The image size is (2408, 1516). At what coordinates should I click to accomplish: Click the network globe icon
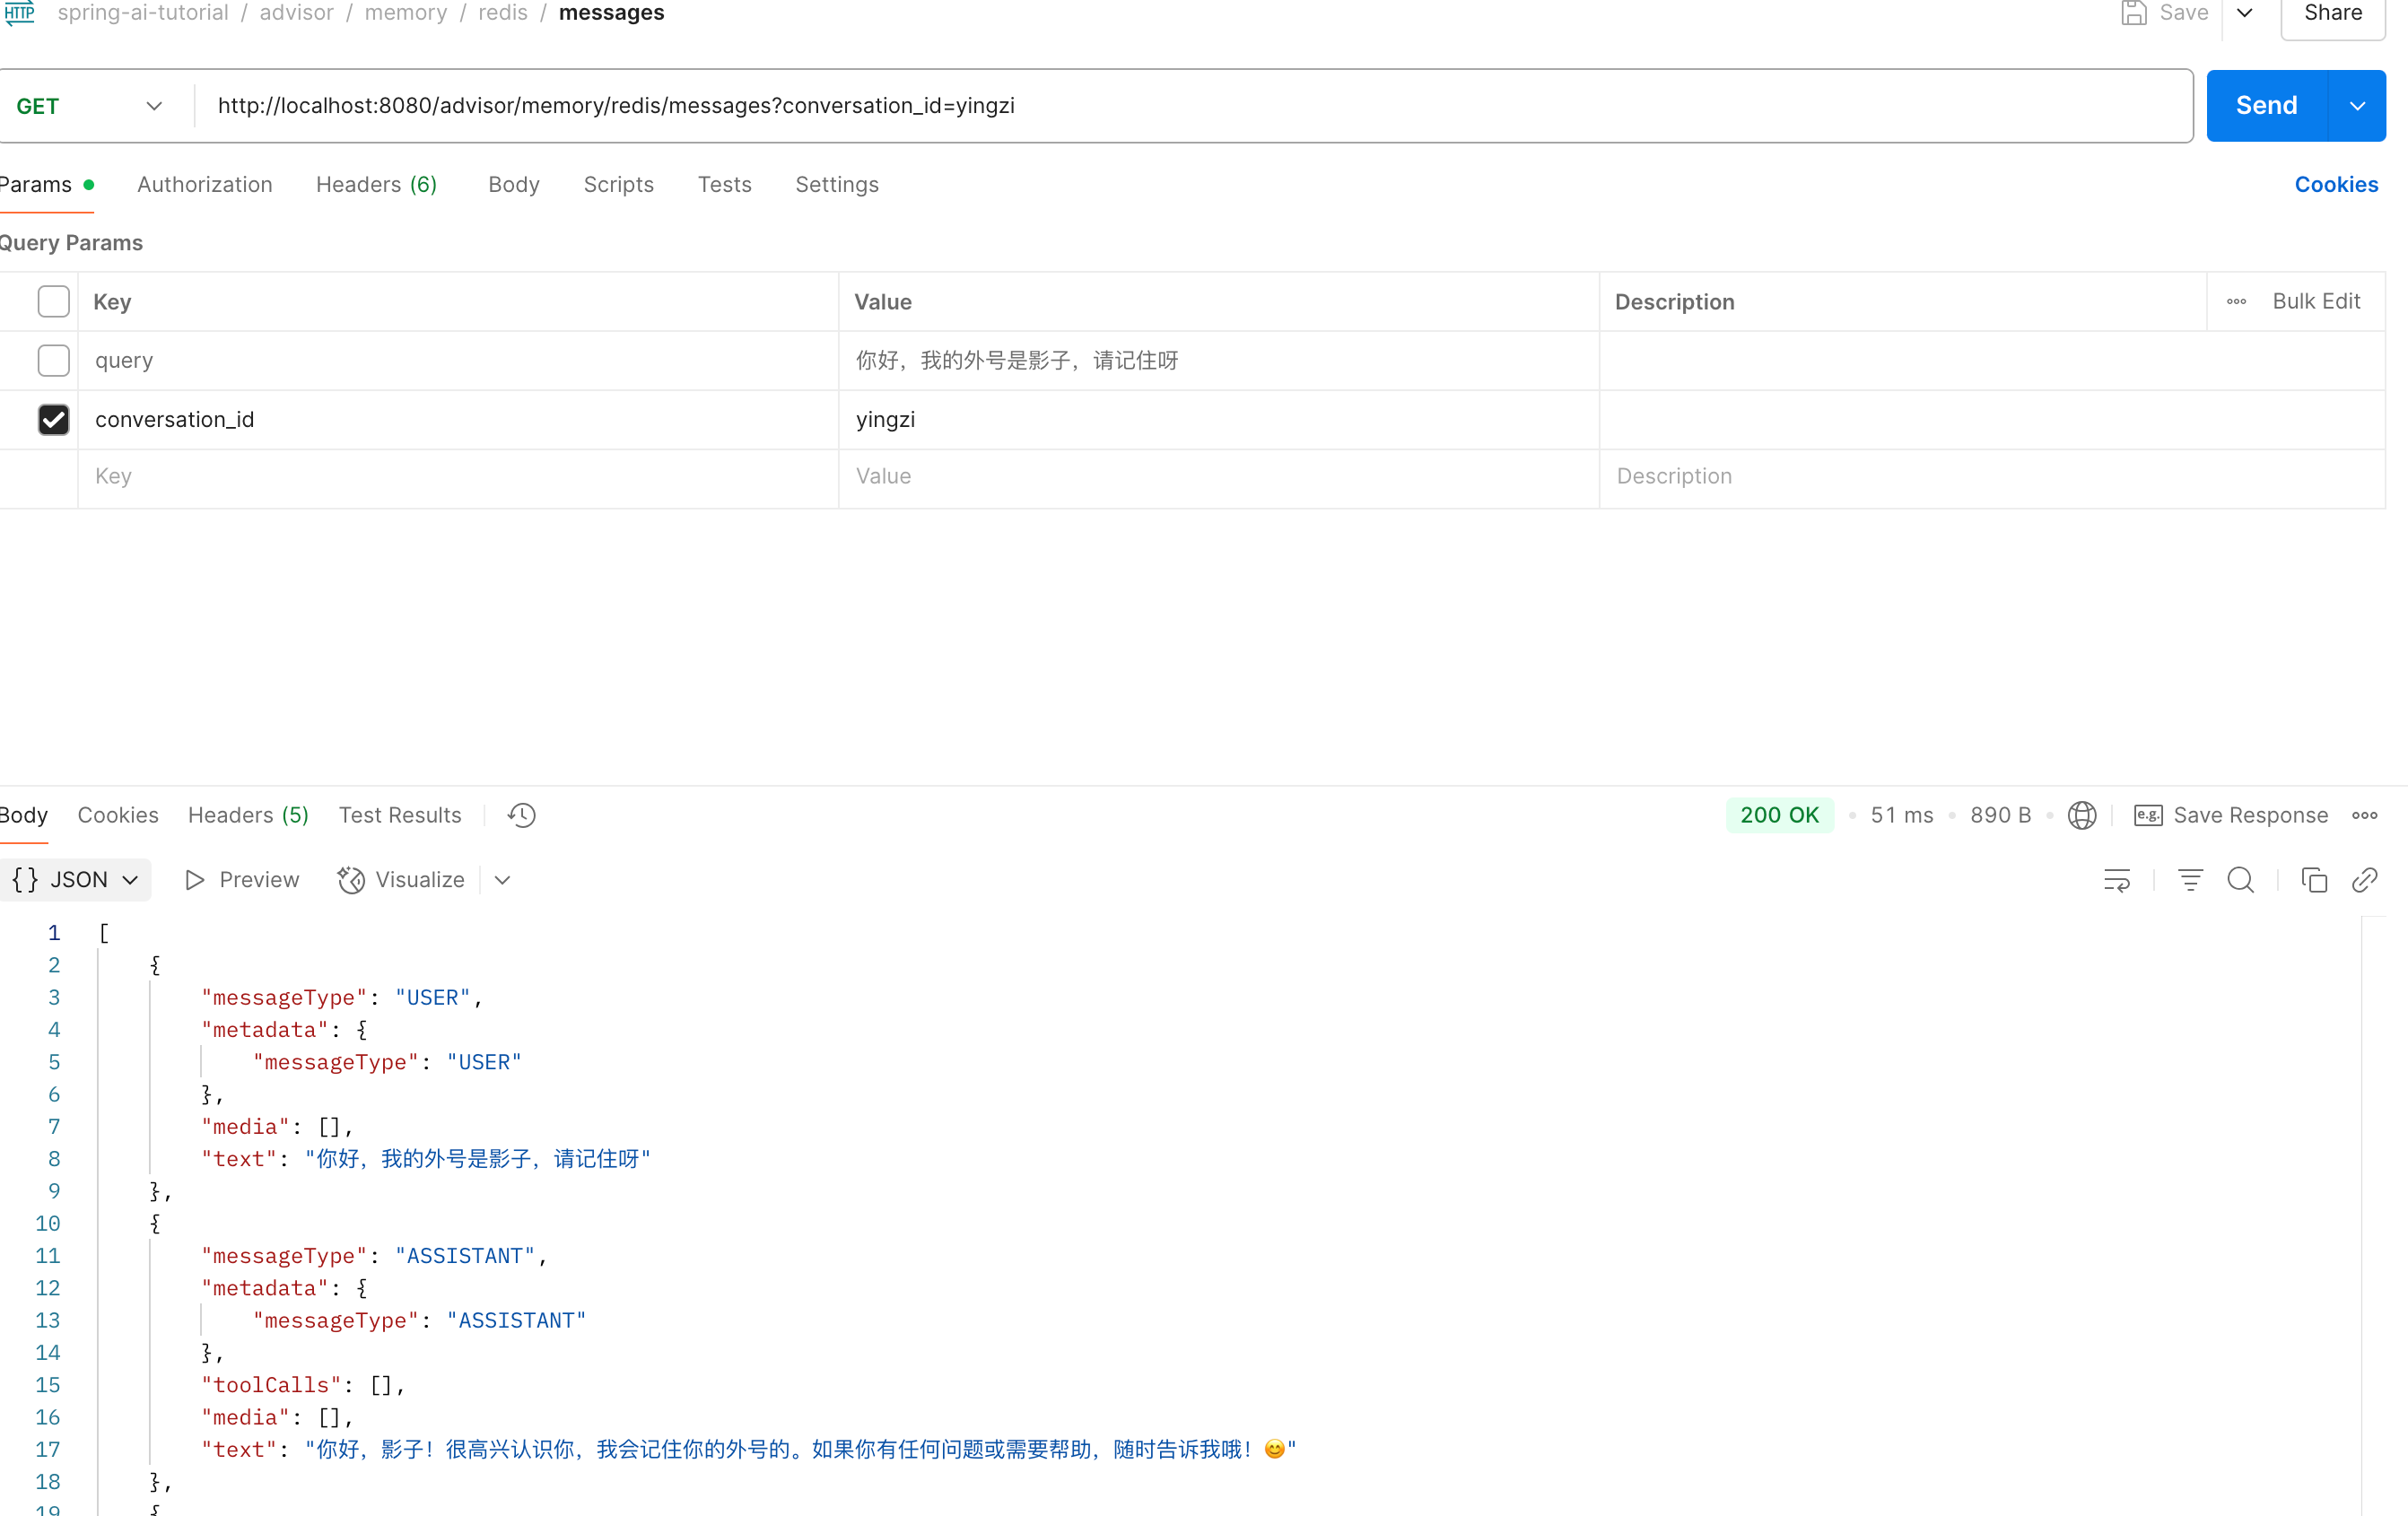coord(2082,815)
